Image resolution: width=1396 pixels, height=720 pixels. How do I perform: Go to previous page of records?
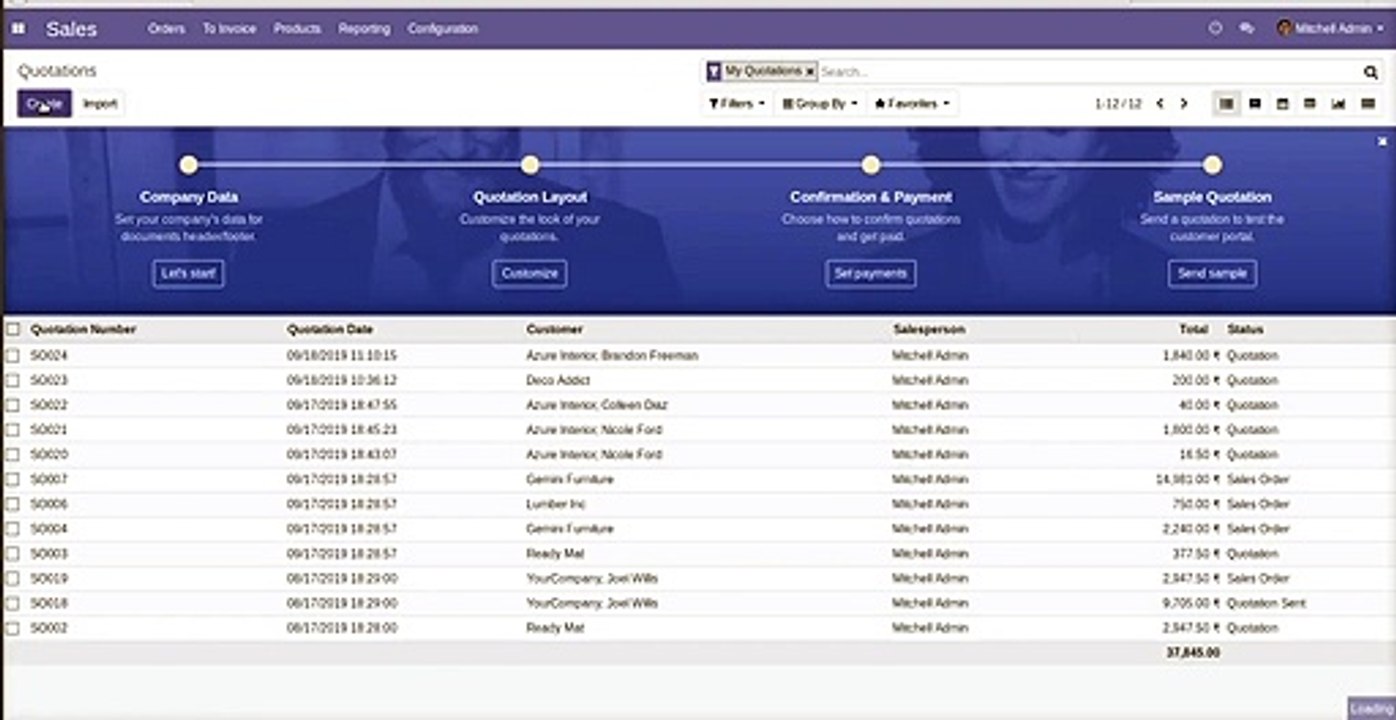coord(1160,104)
